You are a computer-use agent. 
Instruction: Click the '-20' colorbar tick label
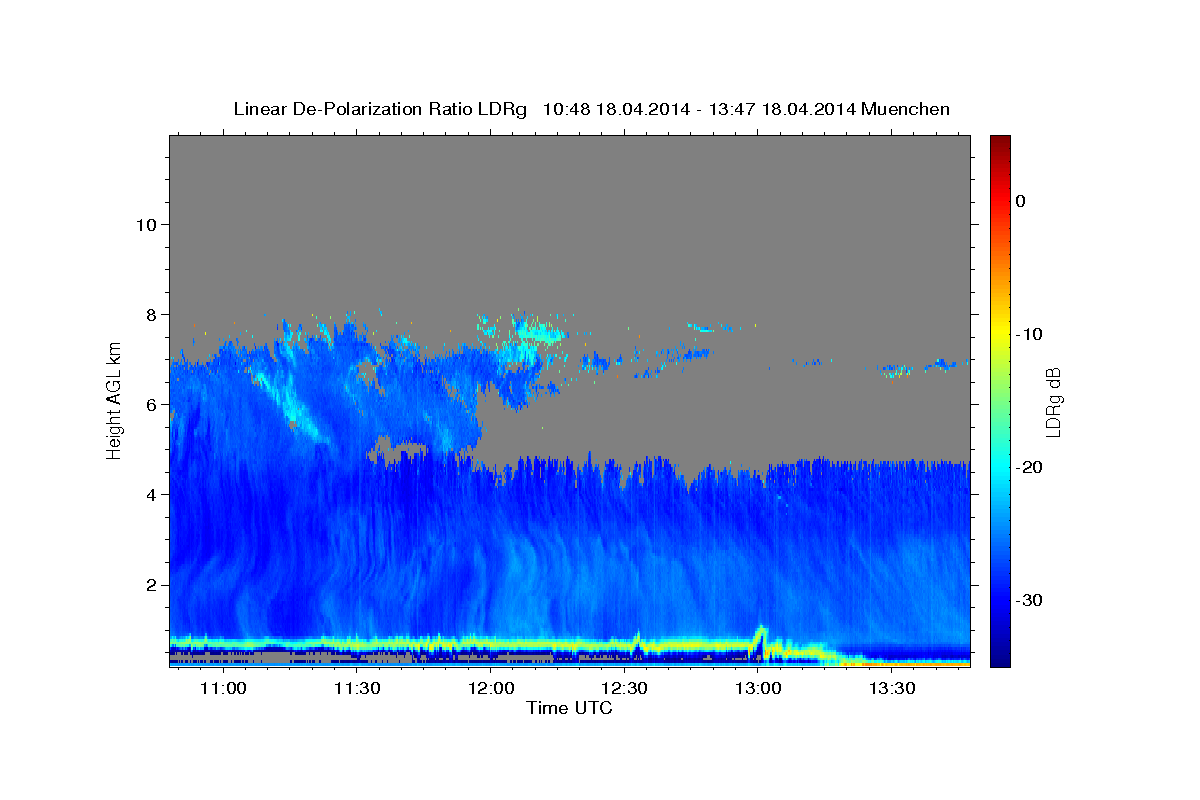(x=1030, y=467)
